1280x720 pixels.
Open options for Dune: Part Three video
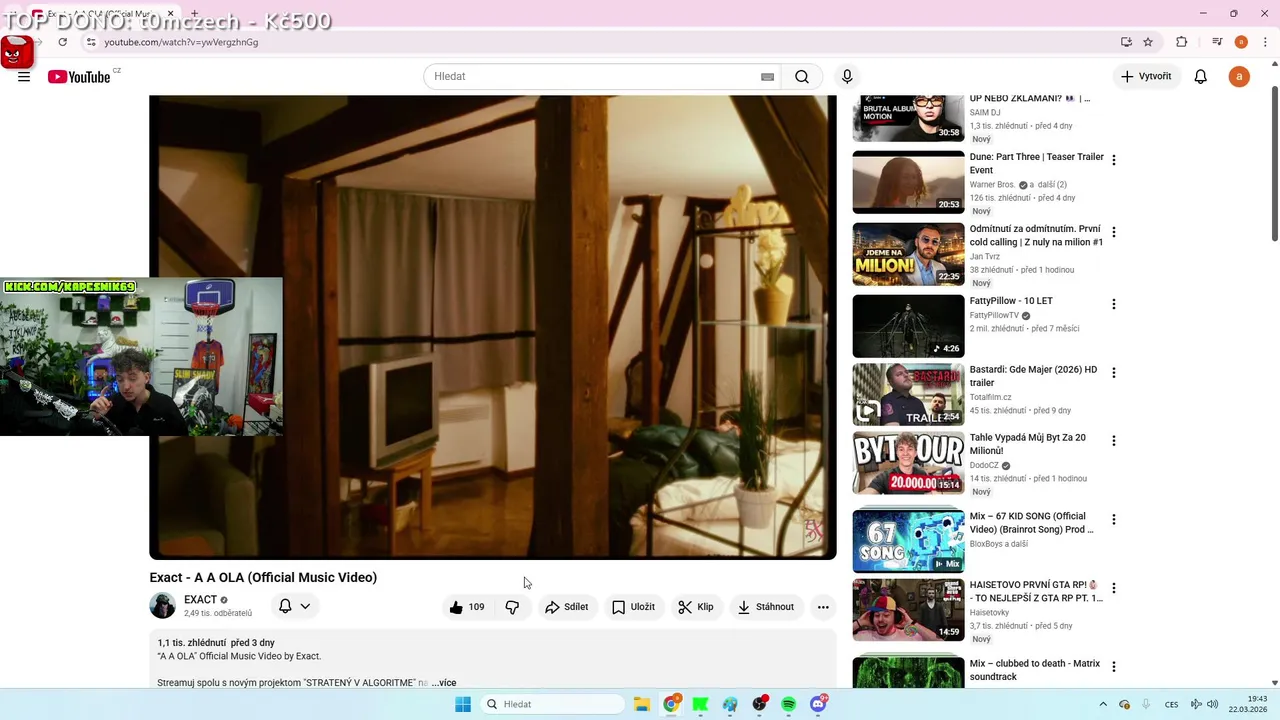coord(1113,160)
